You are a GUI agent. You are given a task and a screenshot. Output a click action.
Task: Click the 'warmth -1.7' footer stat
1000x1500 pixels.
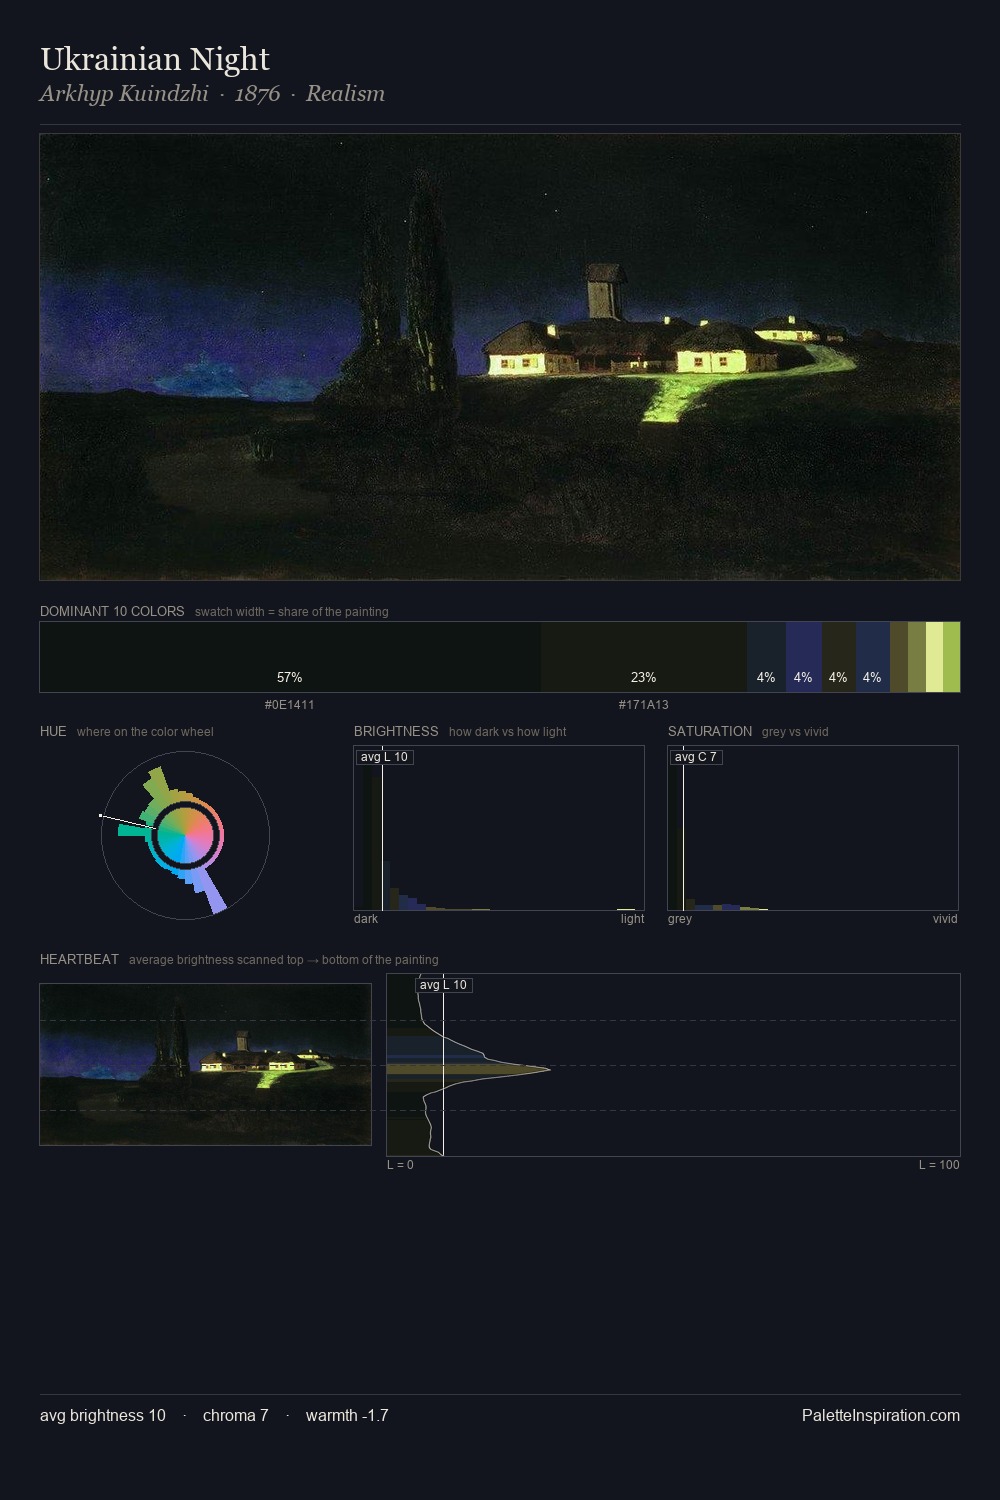[x=347, y=1415]
